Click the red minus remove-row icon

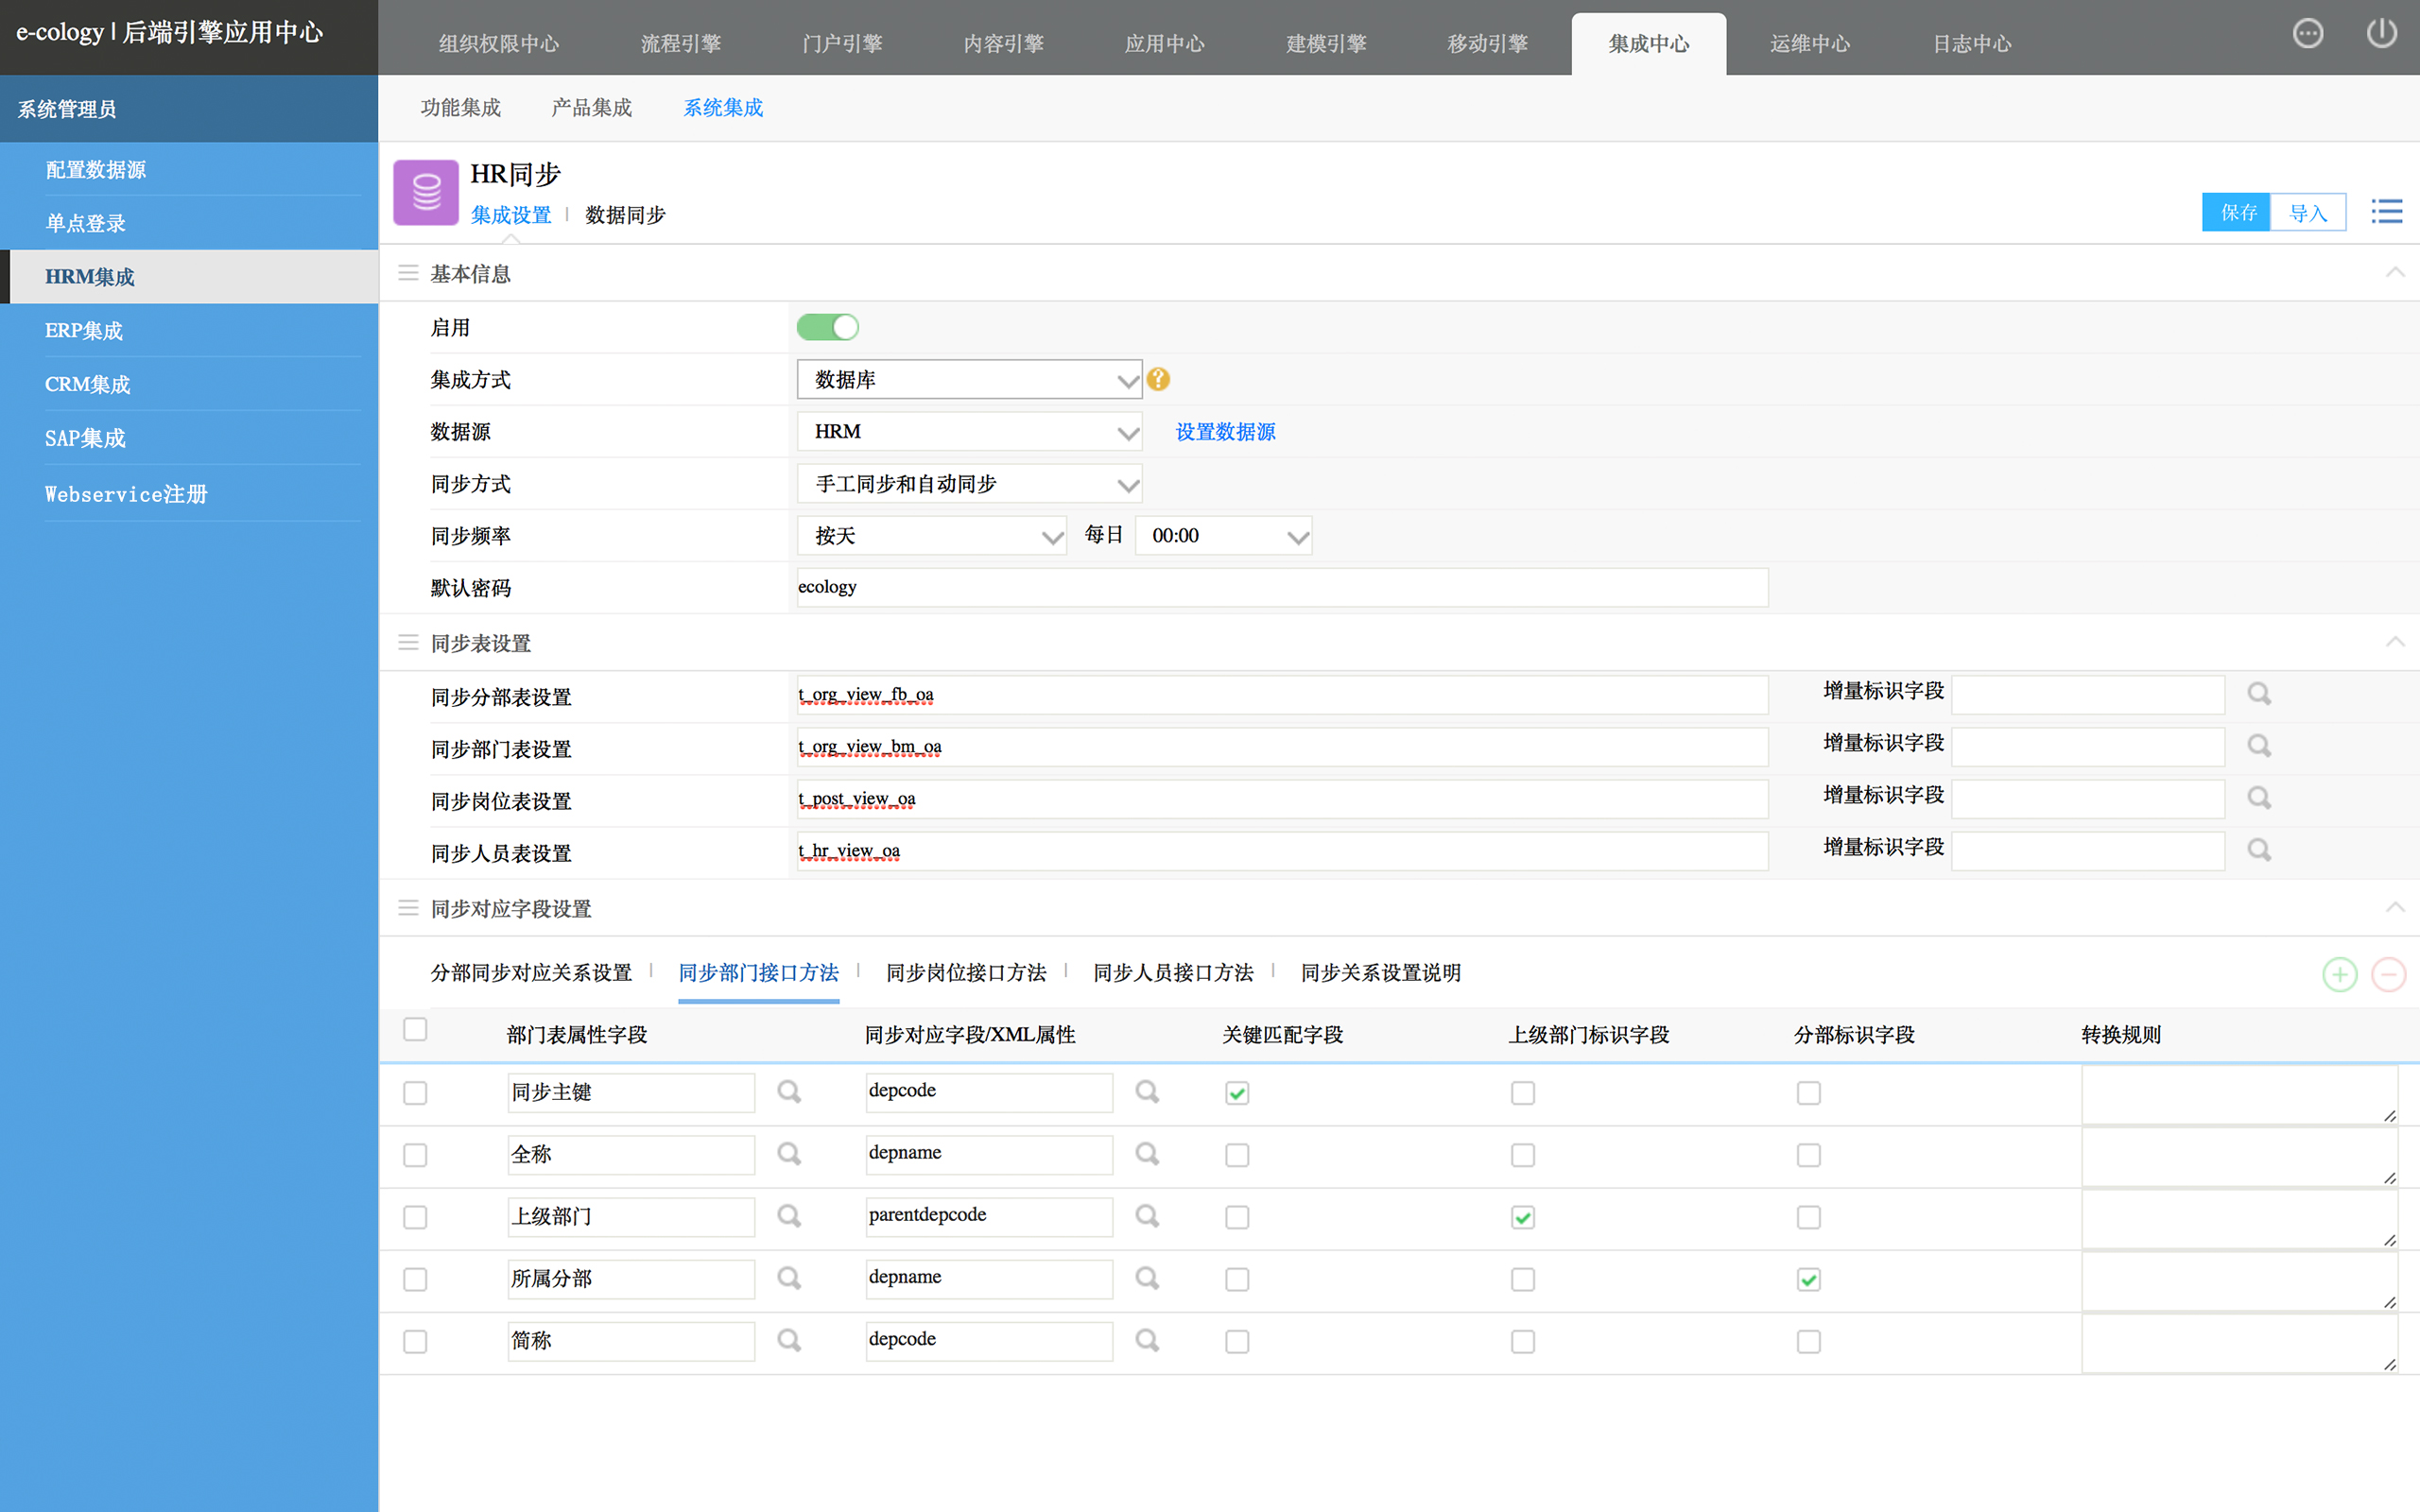click(2389, 974)
